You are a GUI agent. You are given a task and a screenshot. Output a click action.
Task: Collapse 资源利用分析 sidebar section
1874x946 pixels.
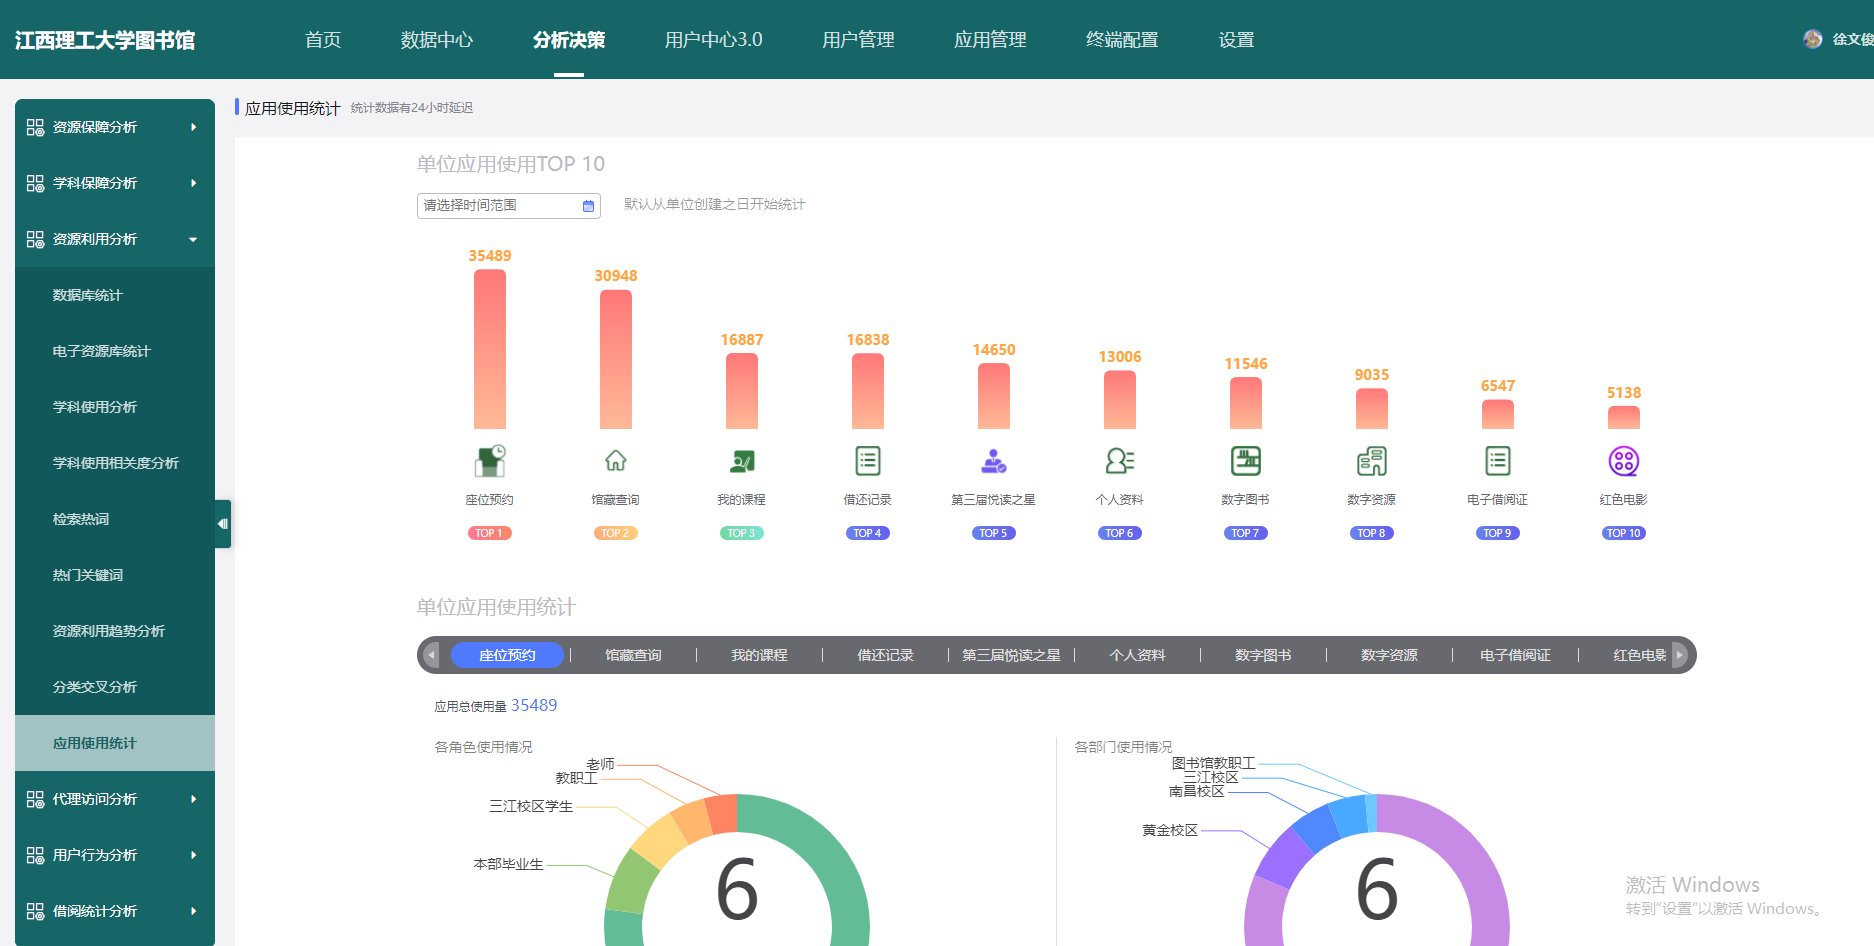click(x=114, y=239)
